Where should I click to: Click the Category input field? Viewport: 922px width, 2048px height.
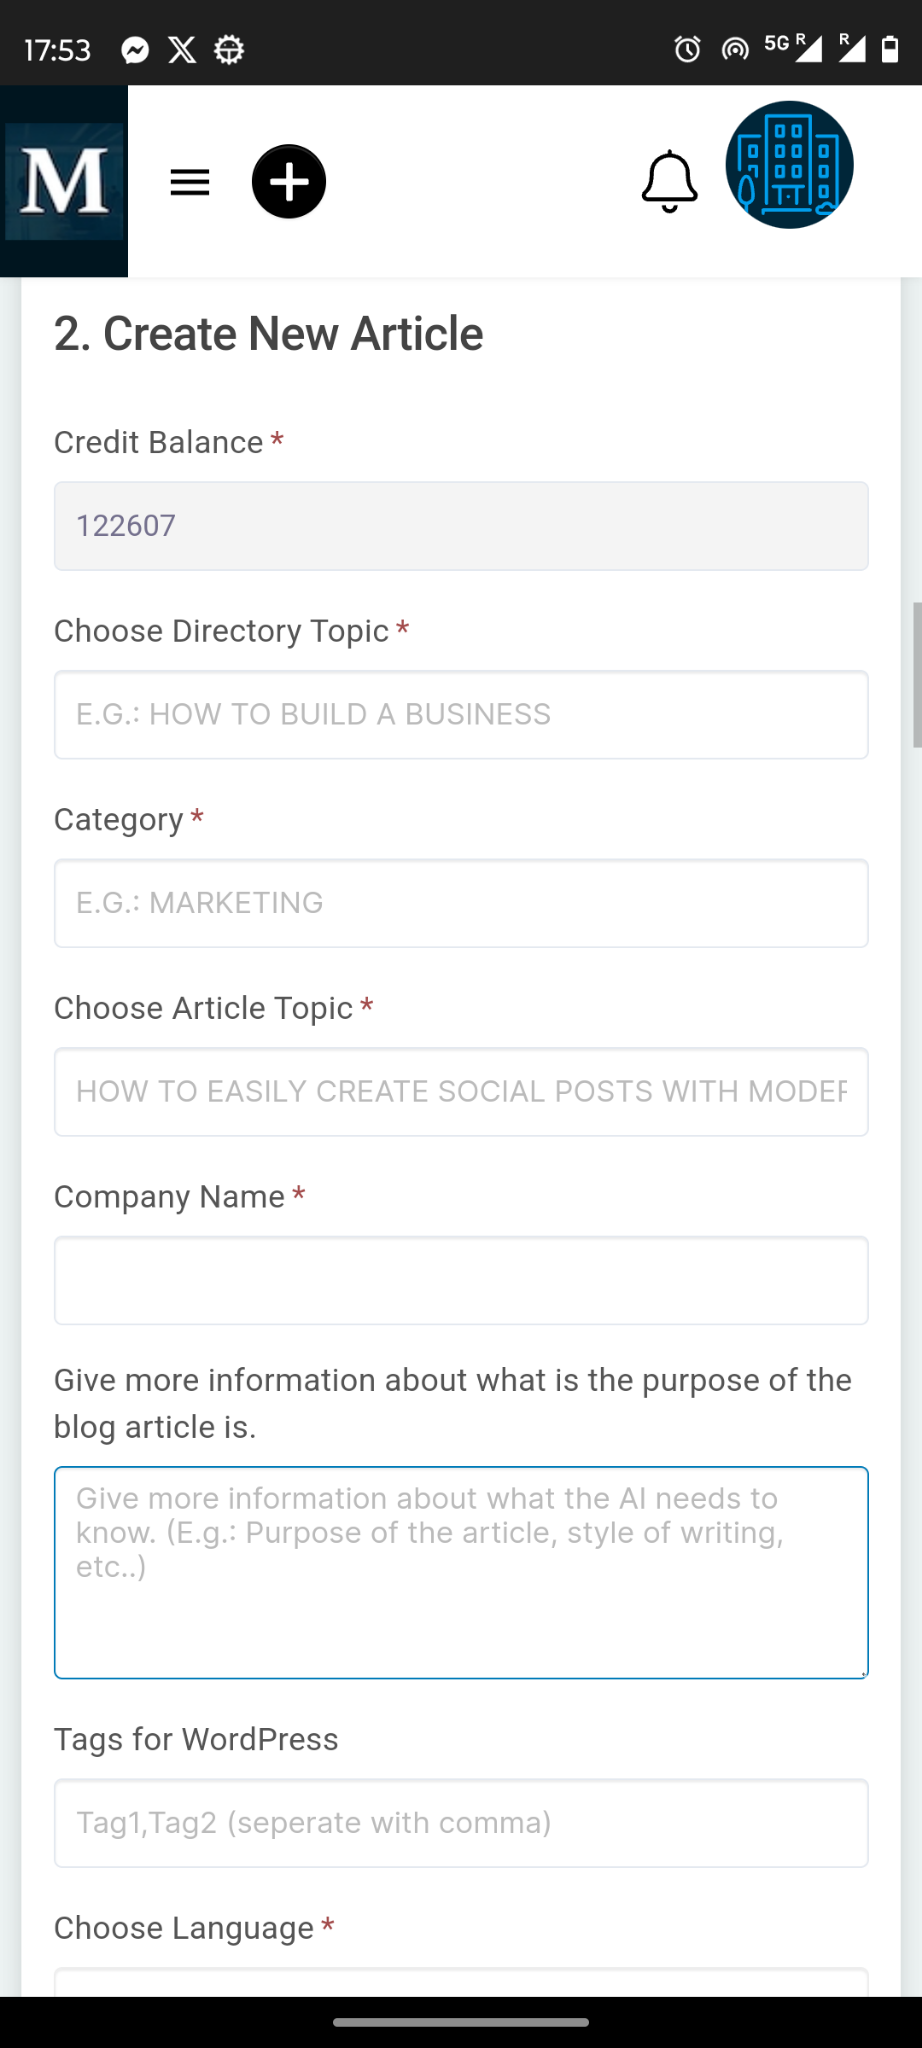tap(460, 902)
